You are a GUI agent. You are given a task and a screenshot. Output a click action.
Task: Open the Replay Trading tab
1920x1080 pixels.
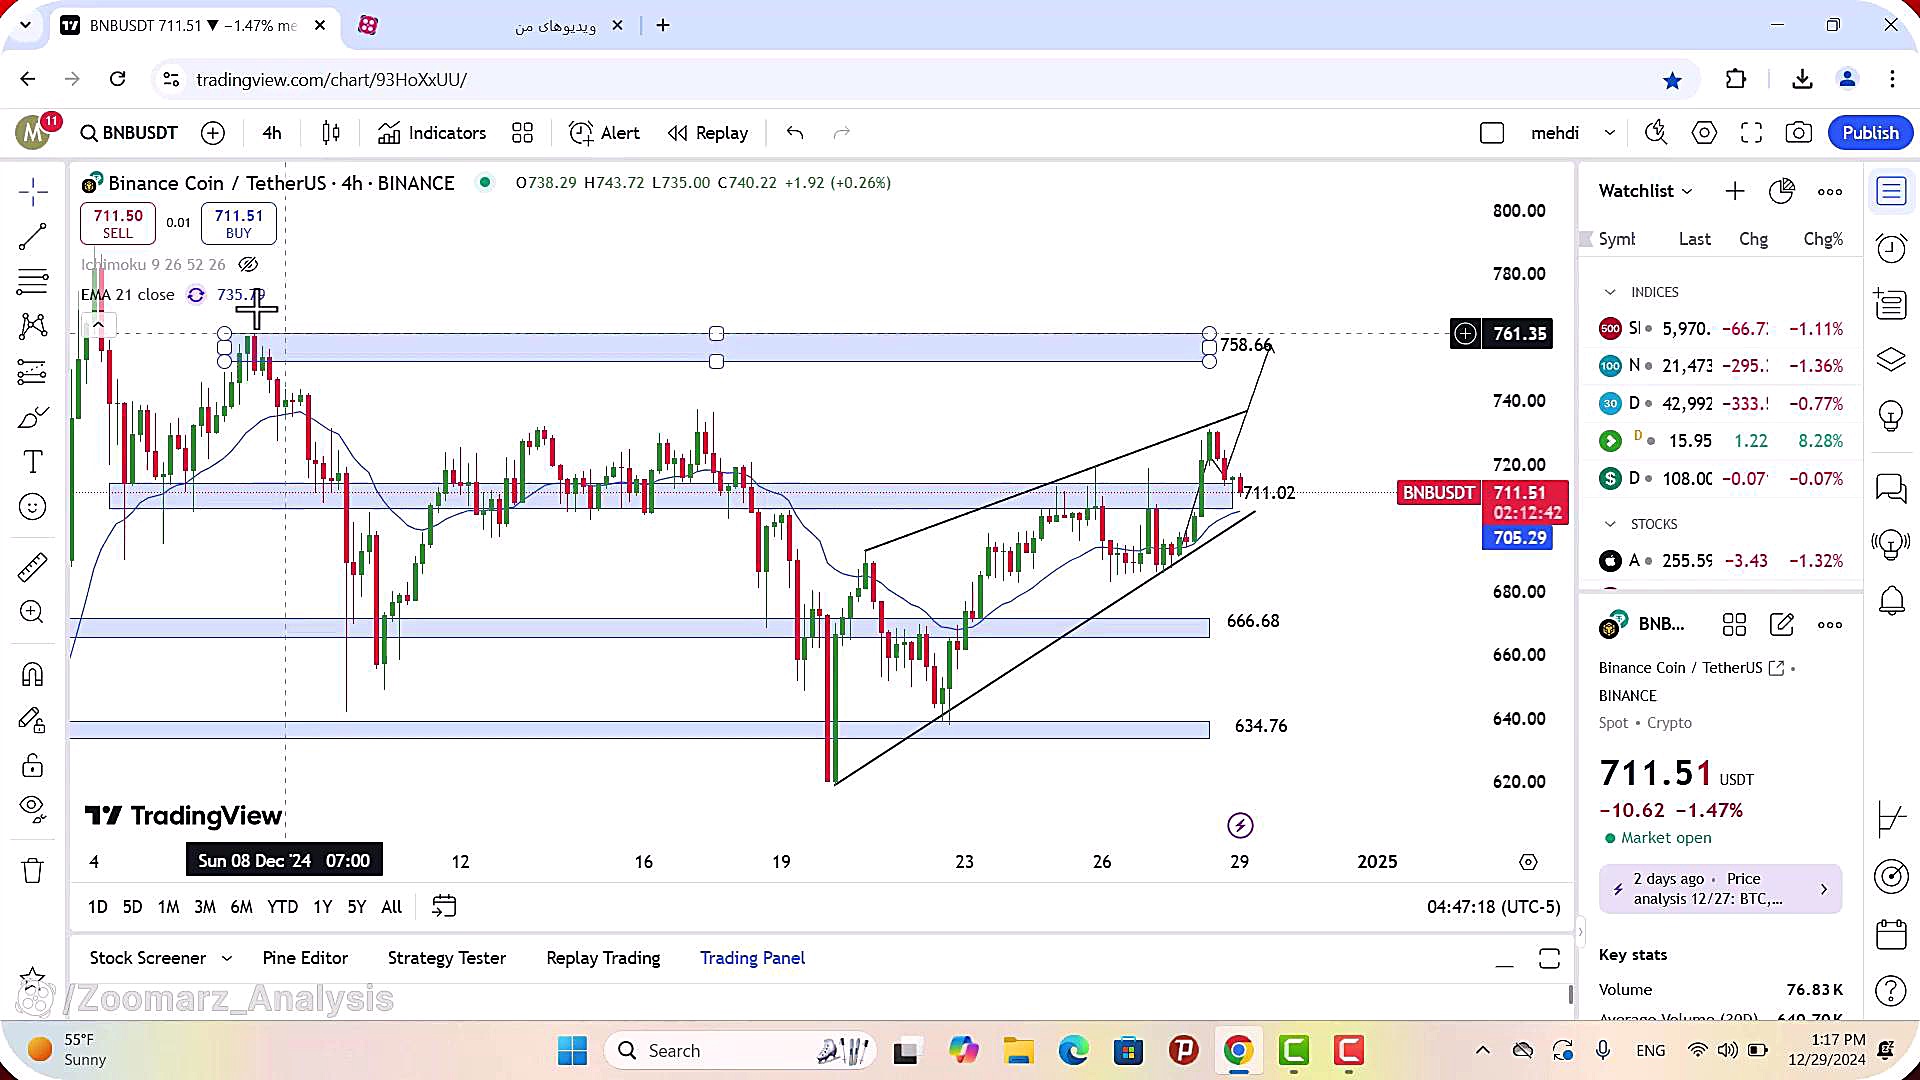(x=603, y=958)
